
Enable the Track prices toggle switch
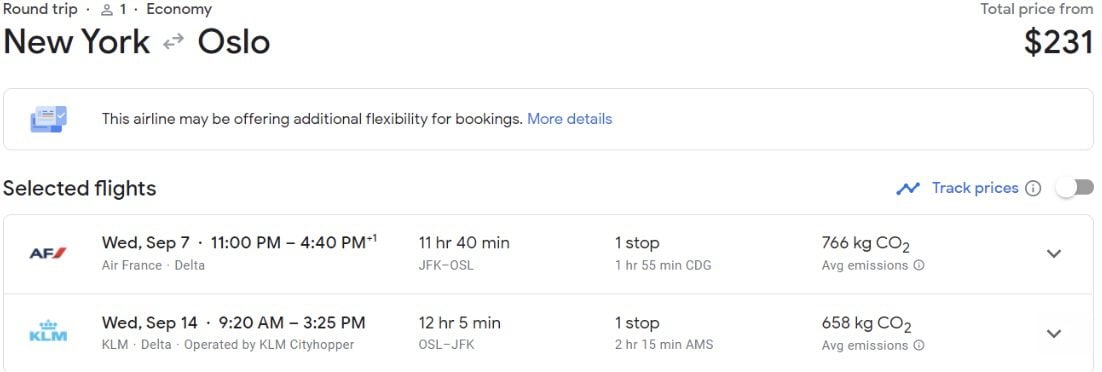click(x=1075, y=188)
